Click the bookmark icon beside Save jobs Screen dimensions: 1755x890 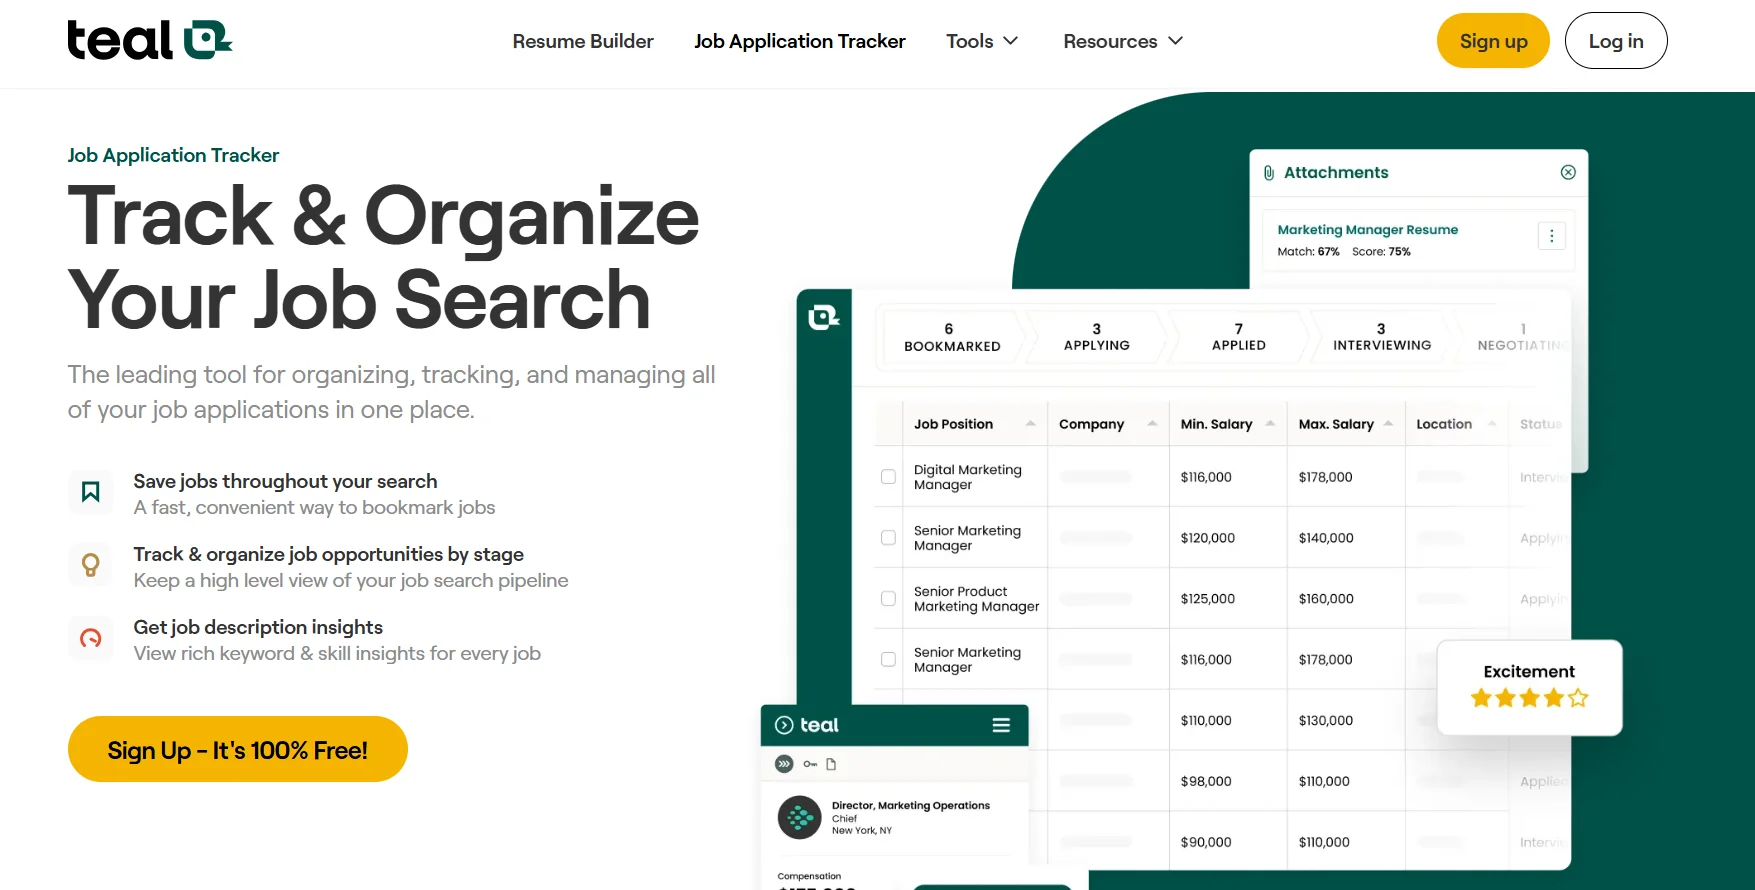90,492
